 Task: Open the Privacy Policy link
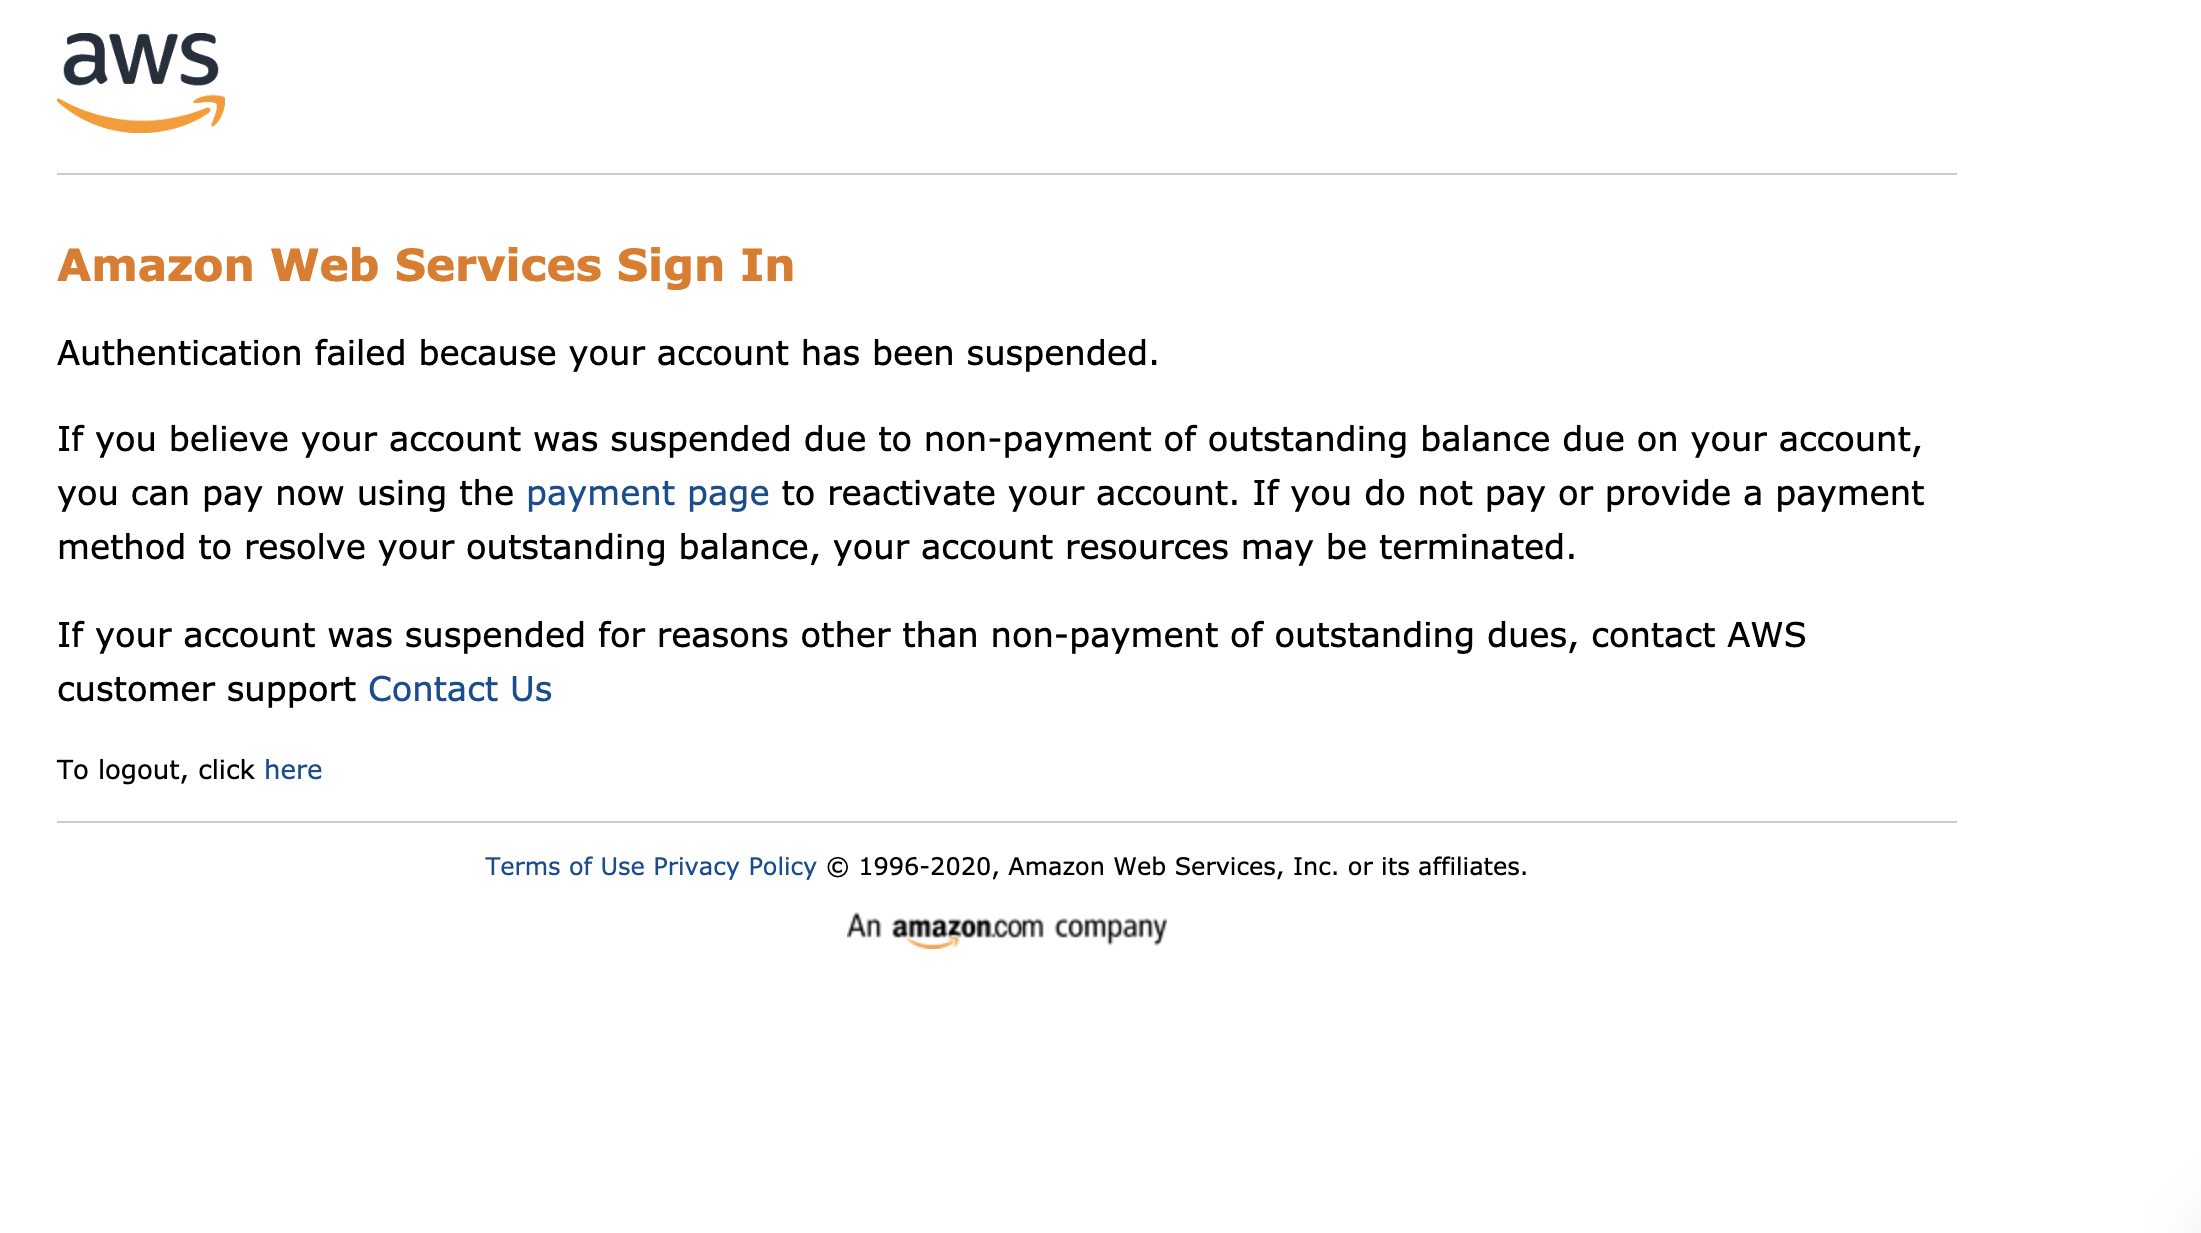(735, 867)
